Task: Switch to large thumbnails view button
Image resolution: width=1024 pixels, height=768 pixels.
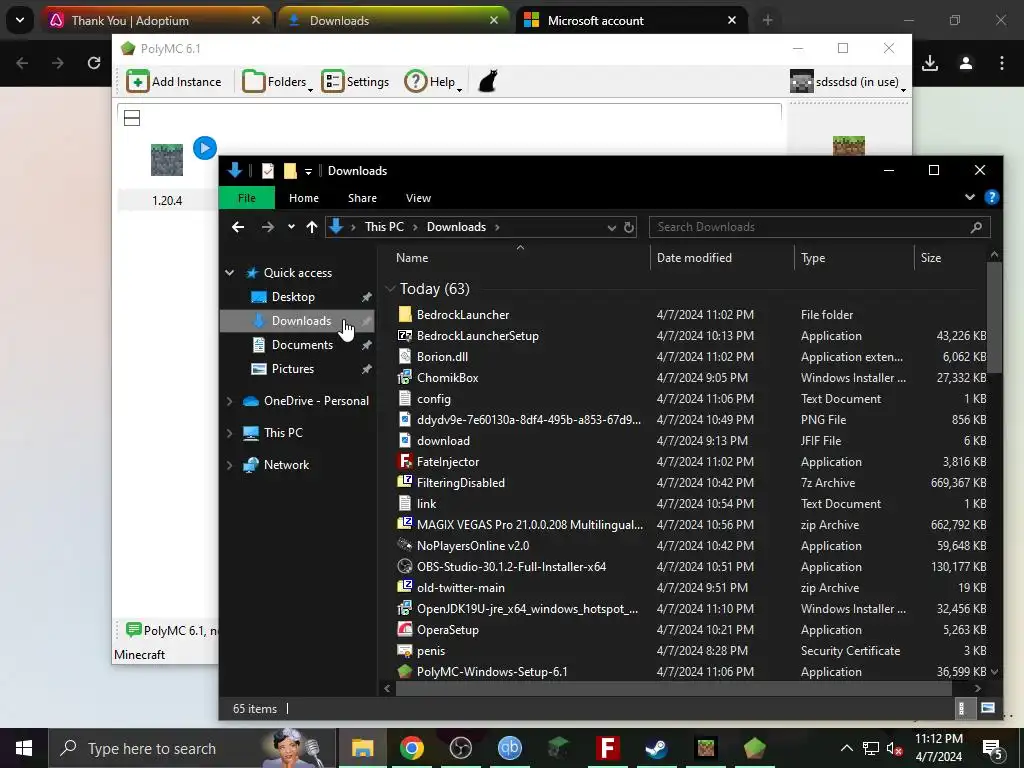Action: tap(988, 708)
